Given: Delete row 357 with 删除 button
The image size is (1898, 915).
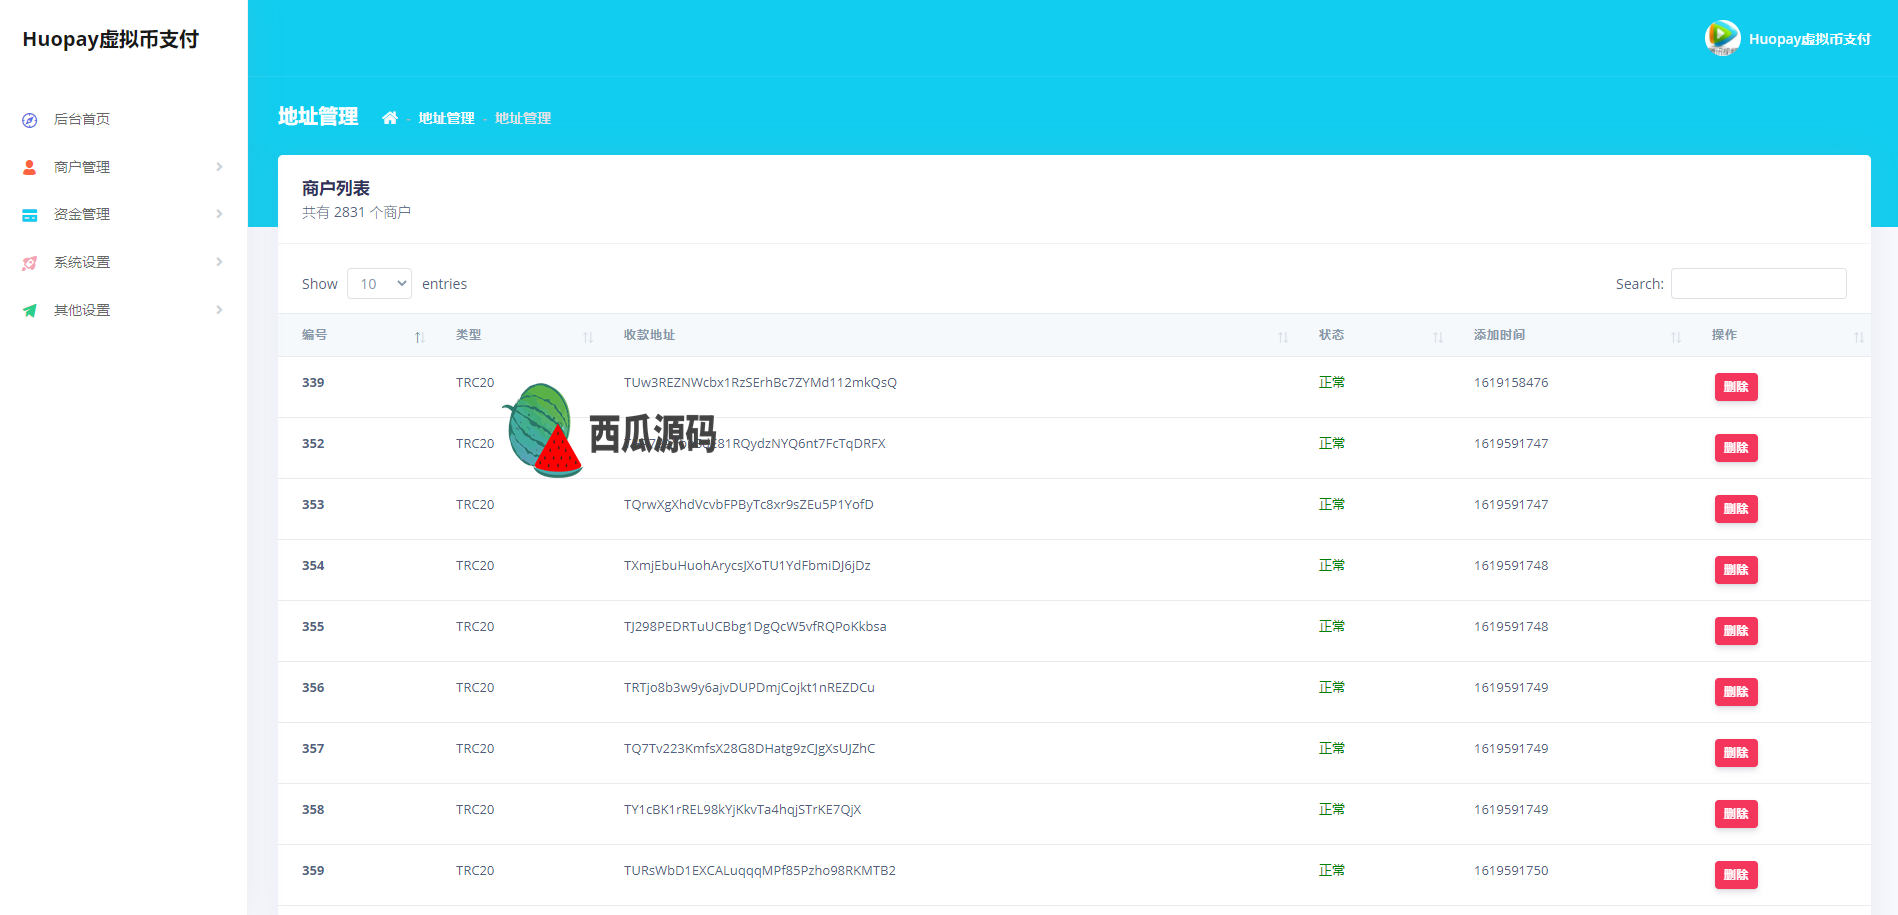Looking at the screenshot, I should 1736,753.
